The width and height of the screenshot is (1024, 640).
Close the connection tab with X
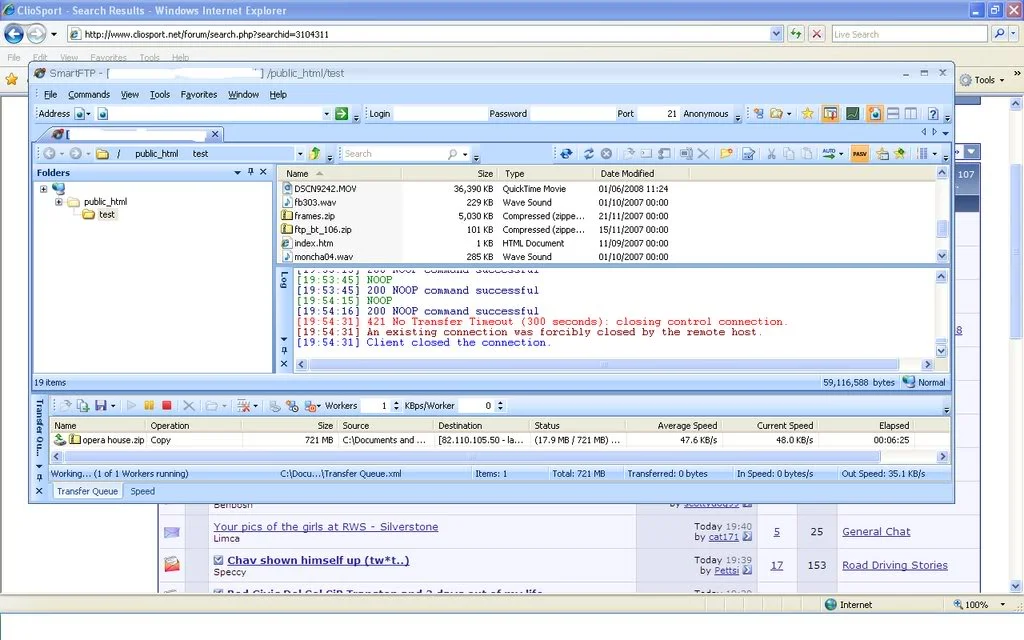215,134
